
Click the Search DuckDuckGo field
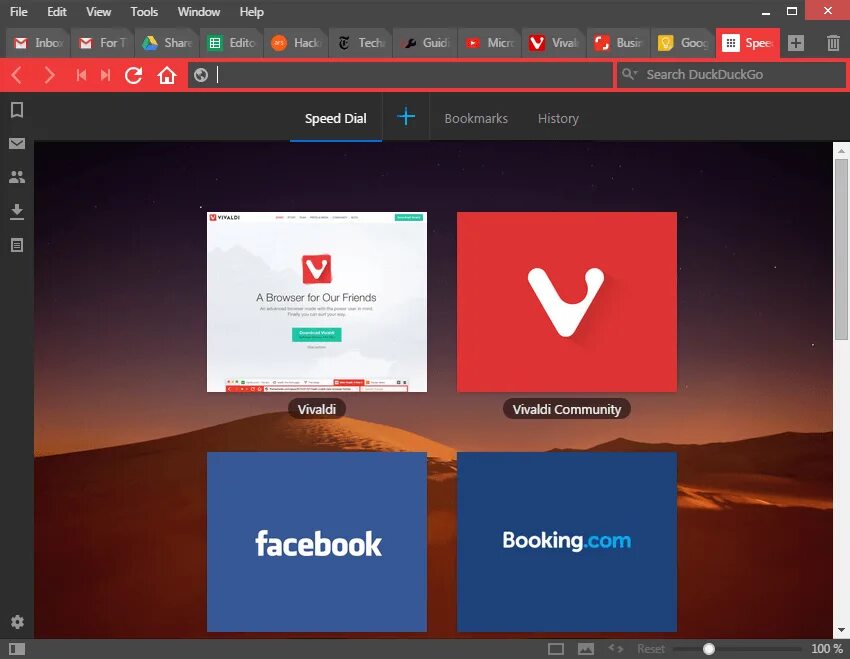[732, 74]
